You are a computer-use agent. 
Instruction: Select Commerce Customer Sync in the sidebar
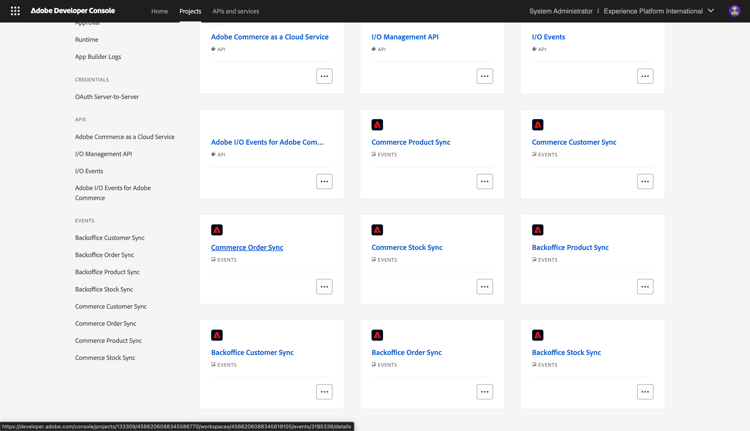pos(110,307)
